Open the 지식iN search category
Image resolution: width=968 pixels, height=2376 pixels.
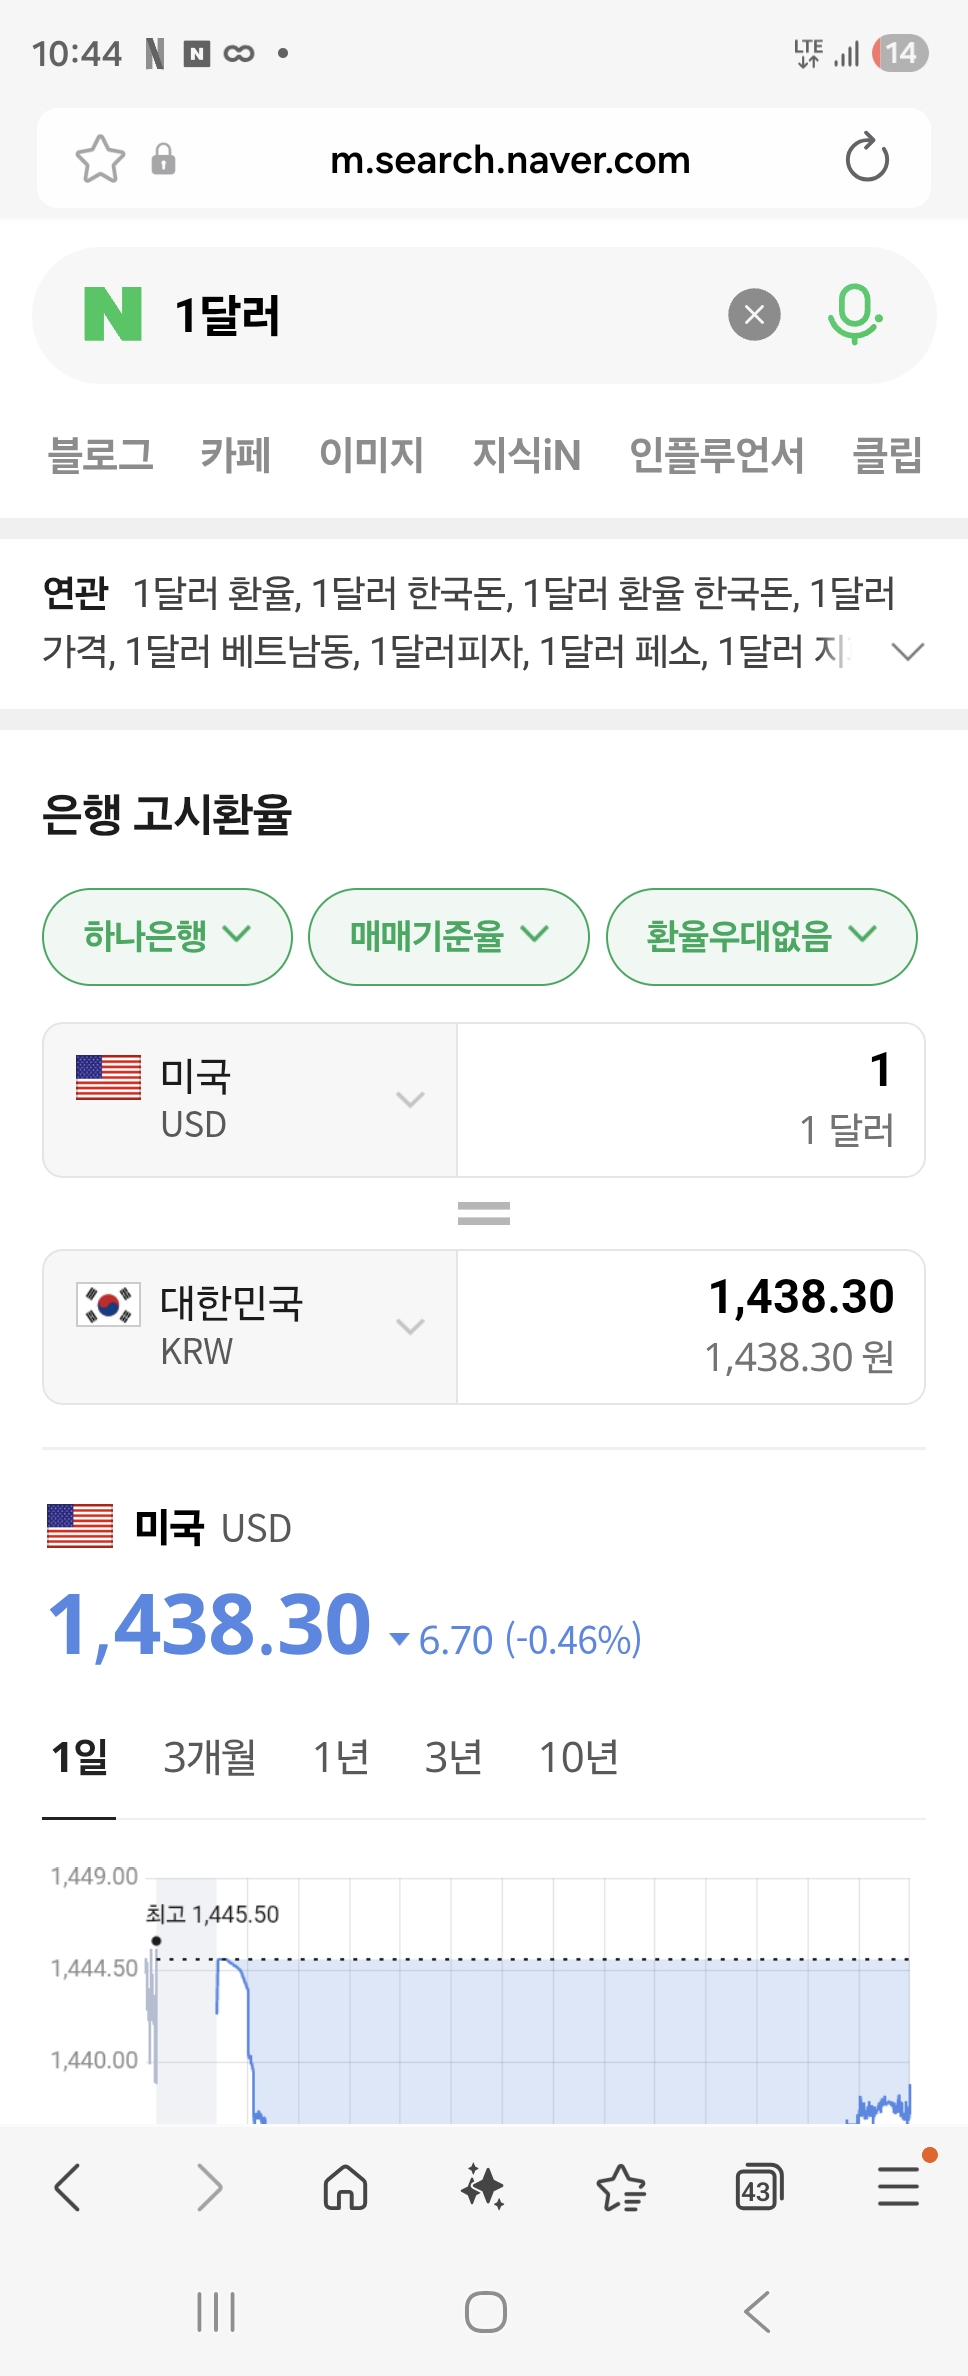[x=526, y=455]
